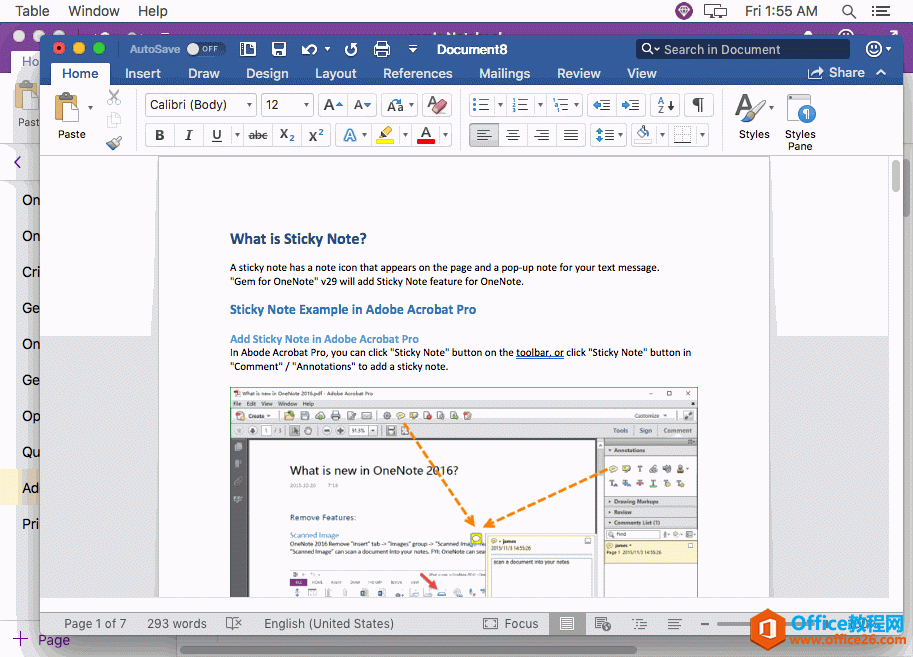Click the Paste clipboard icon
The image size is (913, 657).
point(67,108)
